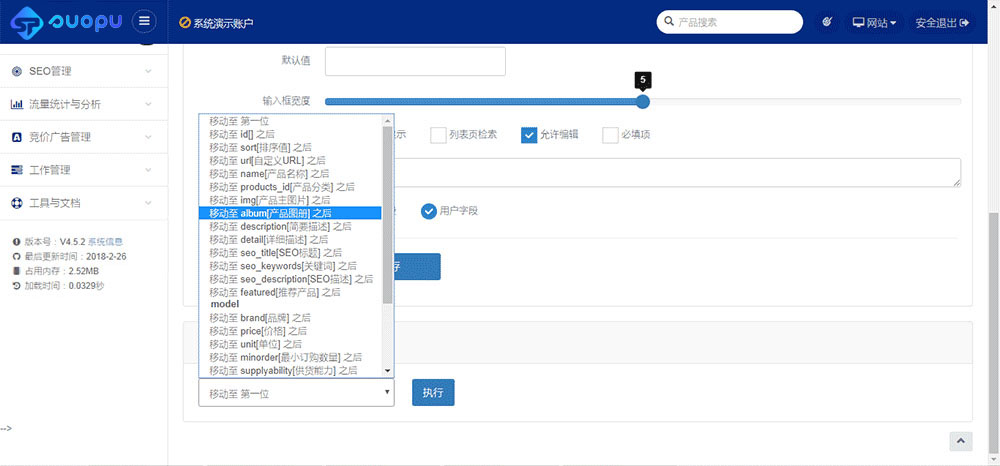Expand the SEO管理 menu chevron

point(148,71)
